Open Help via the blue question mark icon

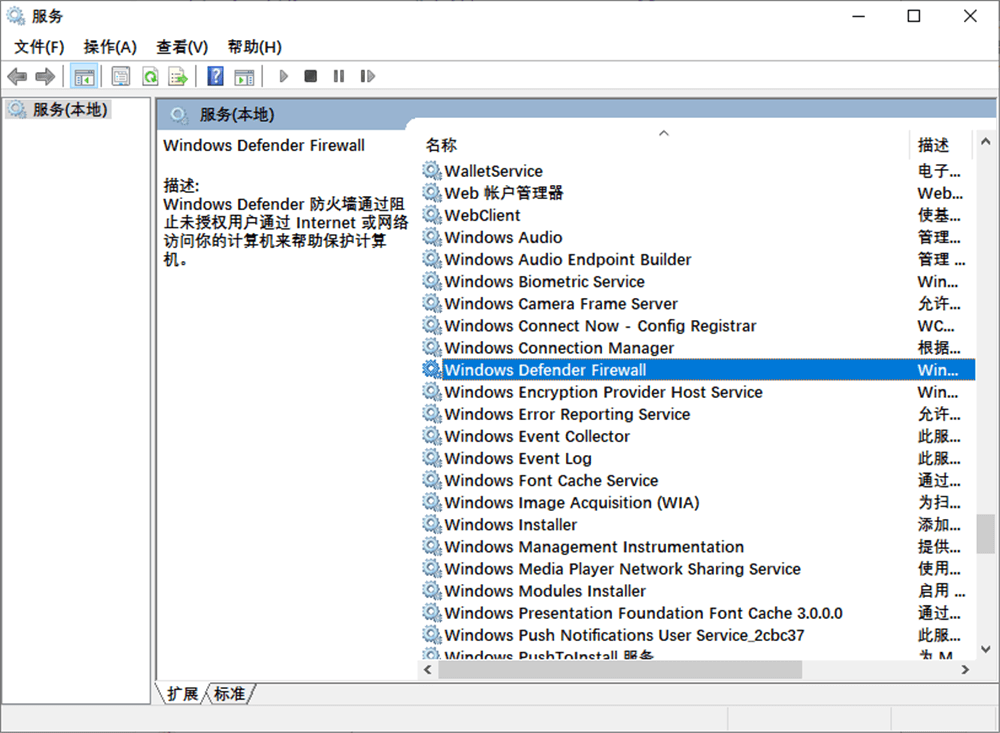[x=215, y=76]
